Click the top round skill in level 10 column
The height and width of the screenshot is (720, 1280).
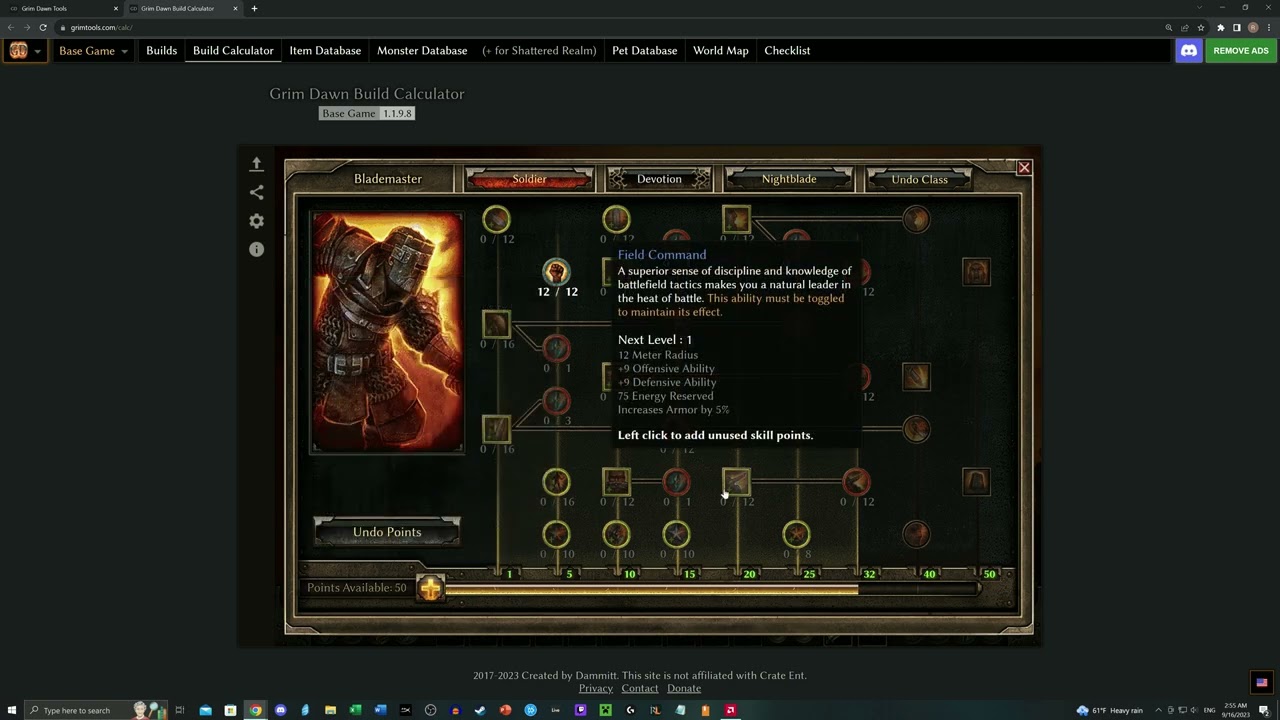616,219
